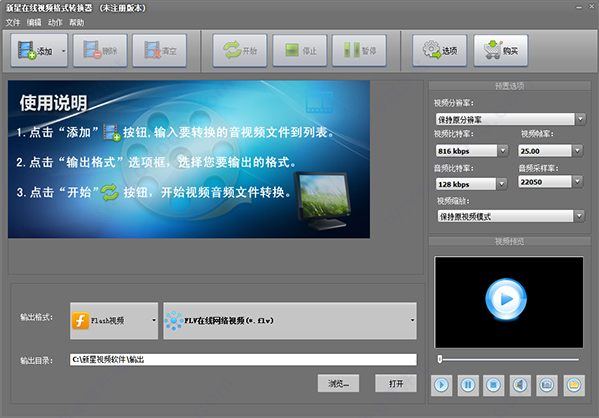This screenshot has height=418, width=599.
Task: Click the 浏览 browse button
Action: pyautogui.click(x=338, y=383)
